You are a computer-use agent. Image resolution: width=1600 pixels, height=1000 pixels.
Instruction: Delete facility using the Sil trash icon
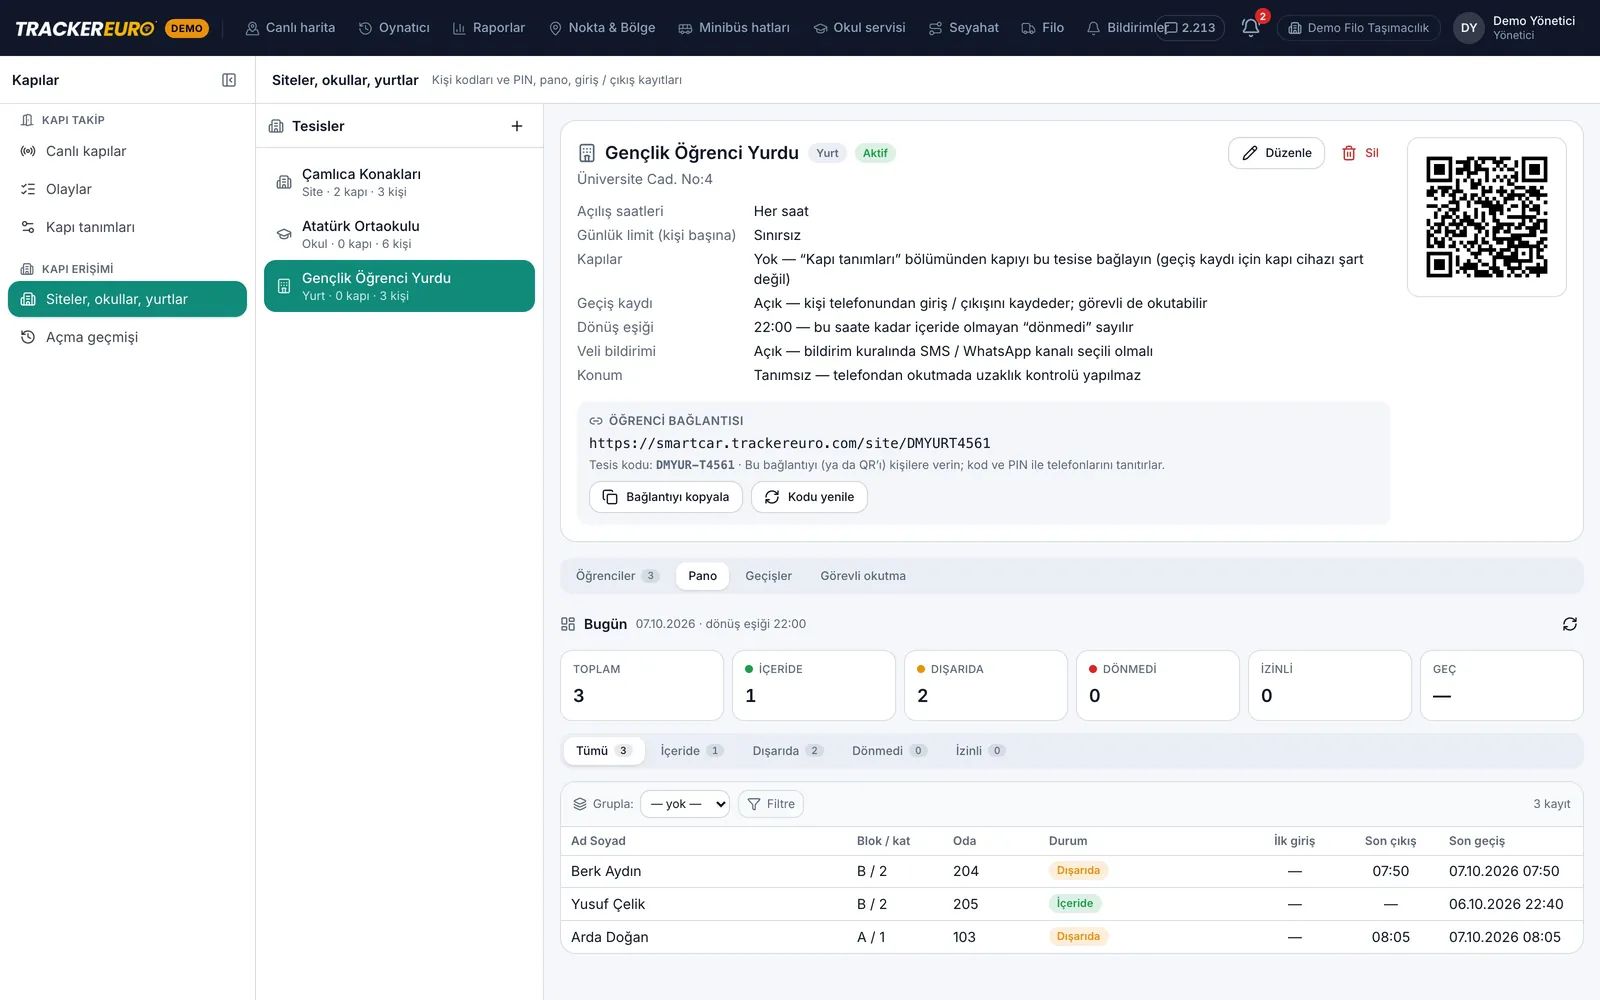(1361, 153)
